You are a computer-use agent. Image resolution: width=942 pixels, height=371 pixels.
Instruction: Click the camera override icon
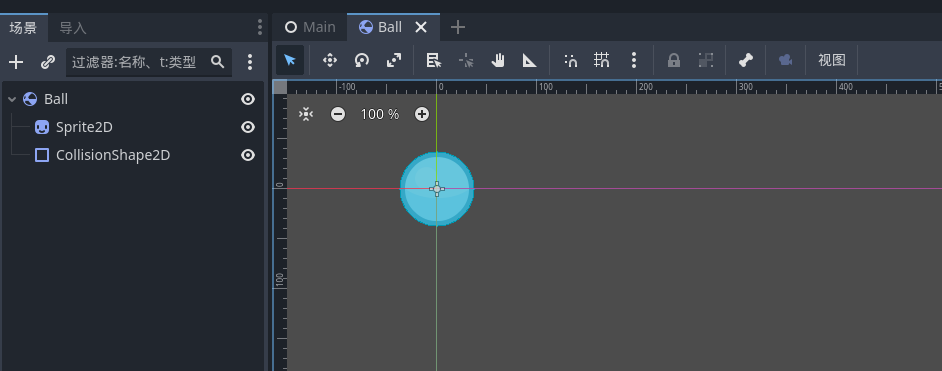[x=785, y=60]
